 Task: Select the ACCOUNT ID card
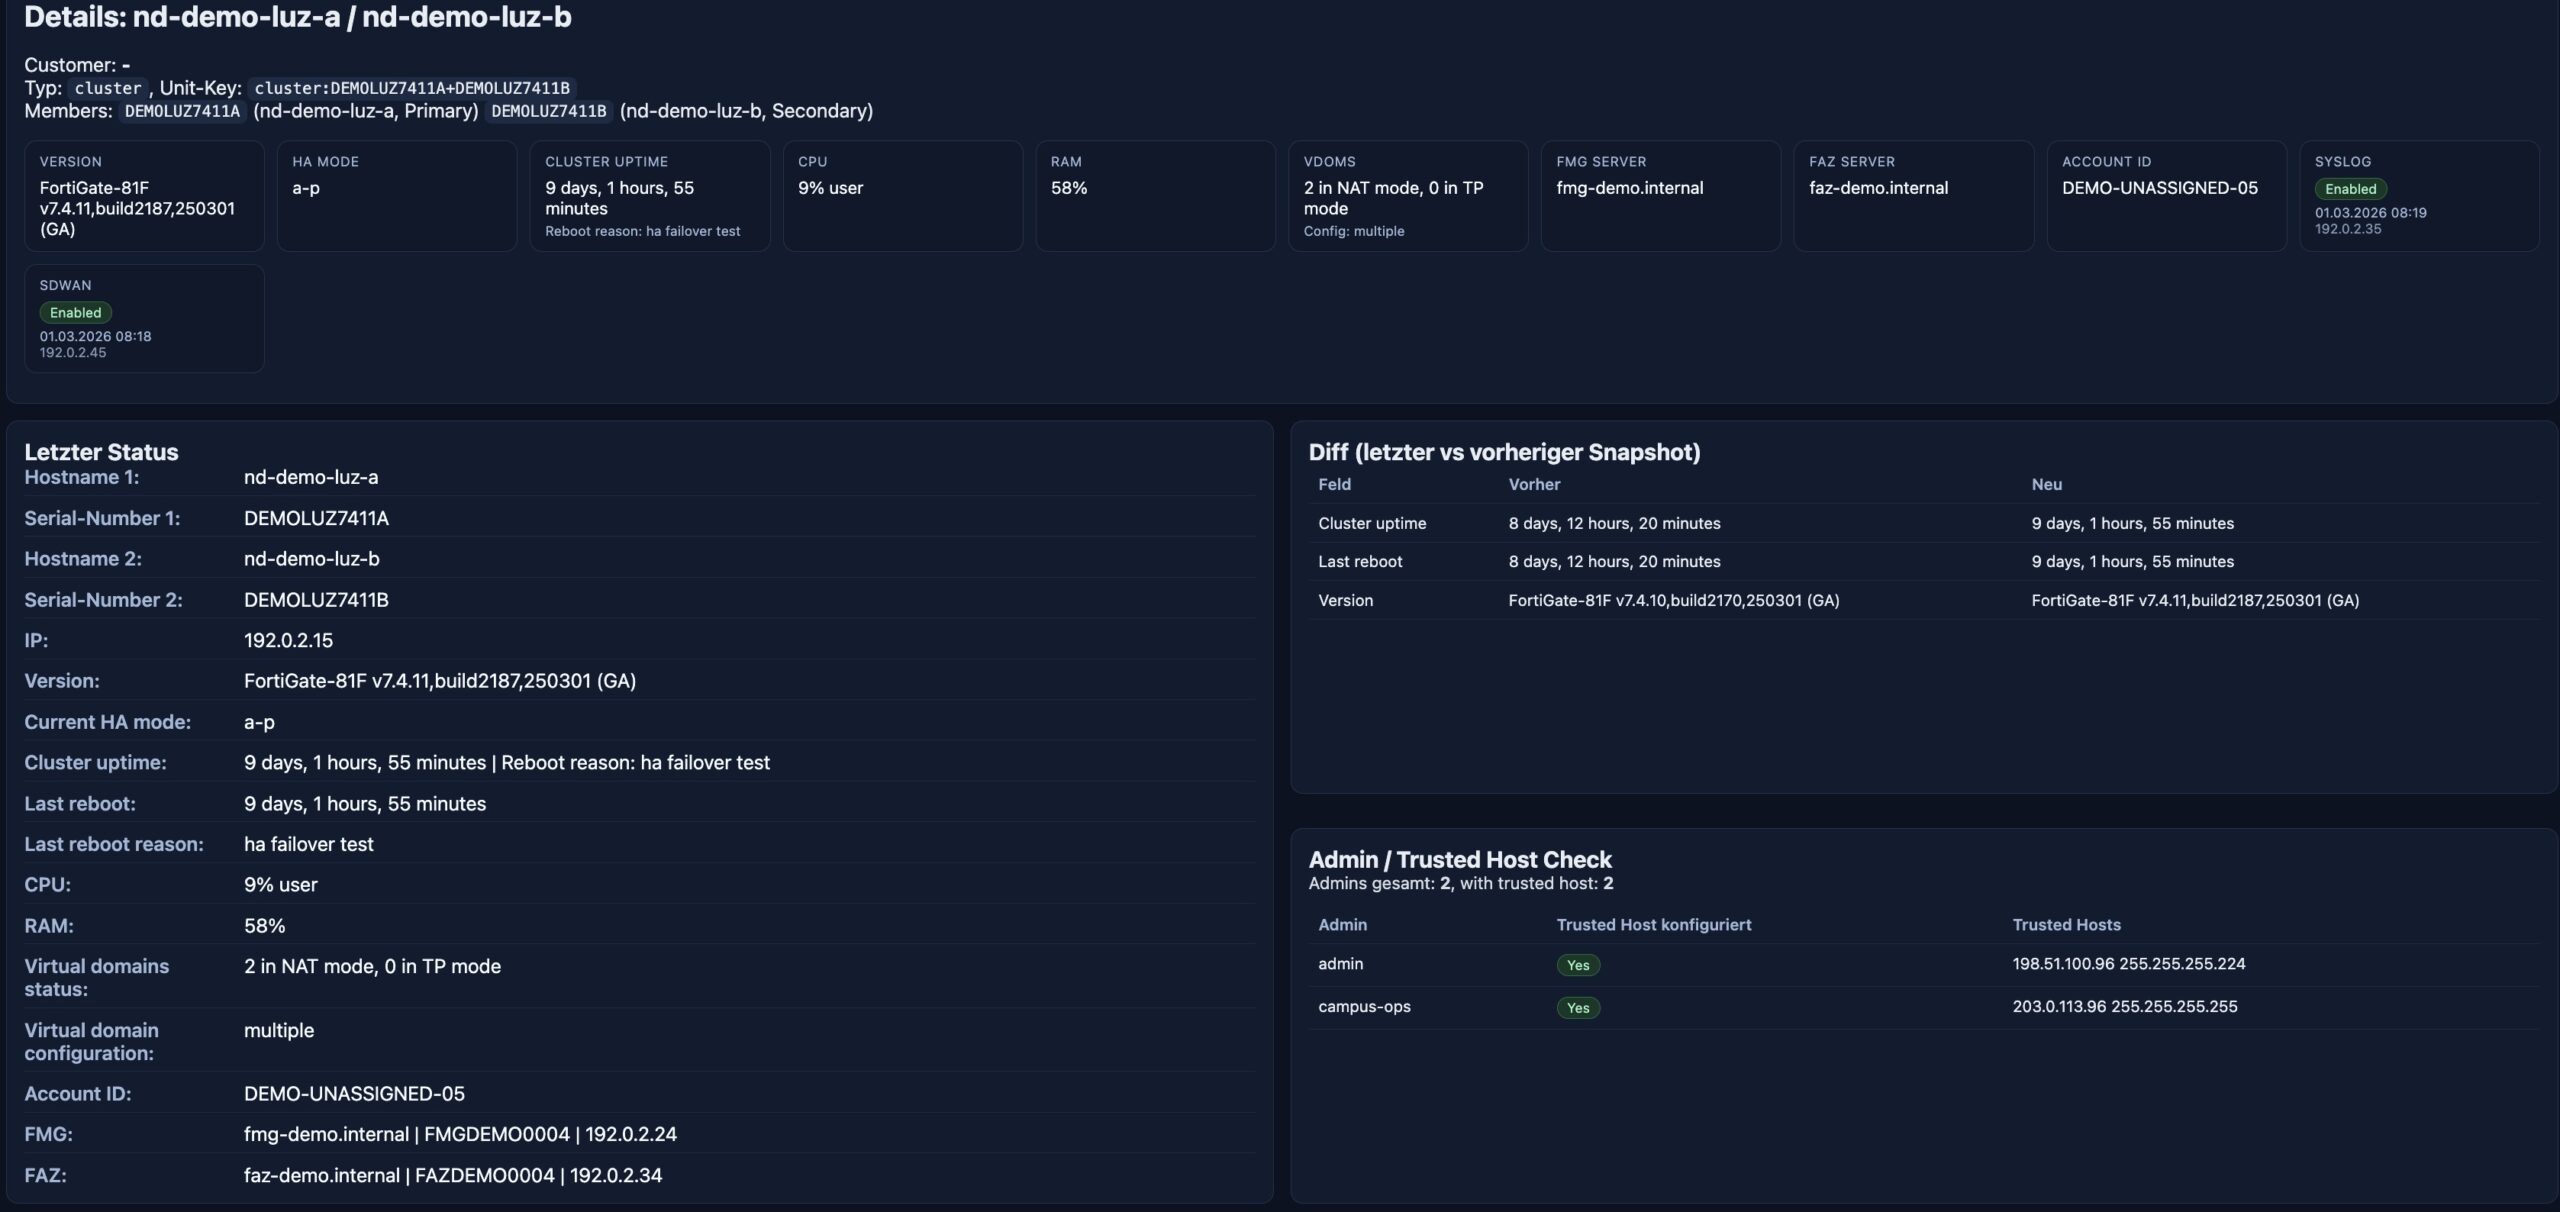point(2165,196)
